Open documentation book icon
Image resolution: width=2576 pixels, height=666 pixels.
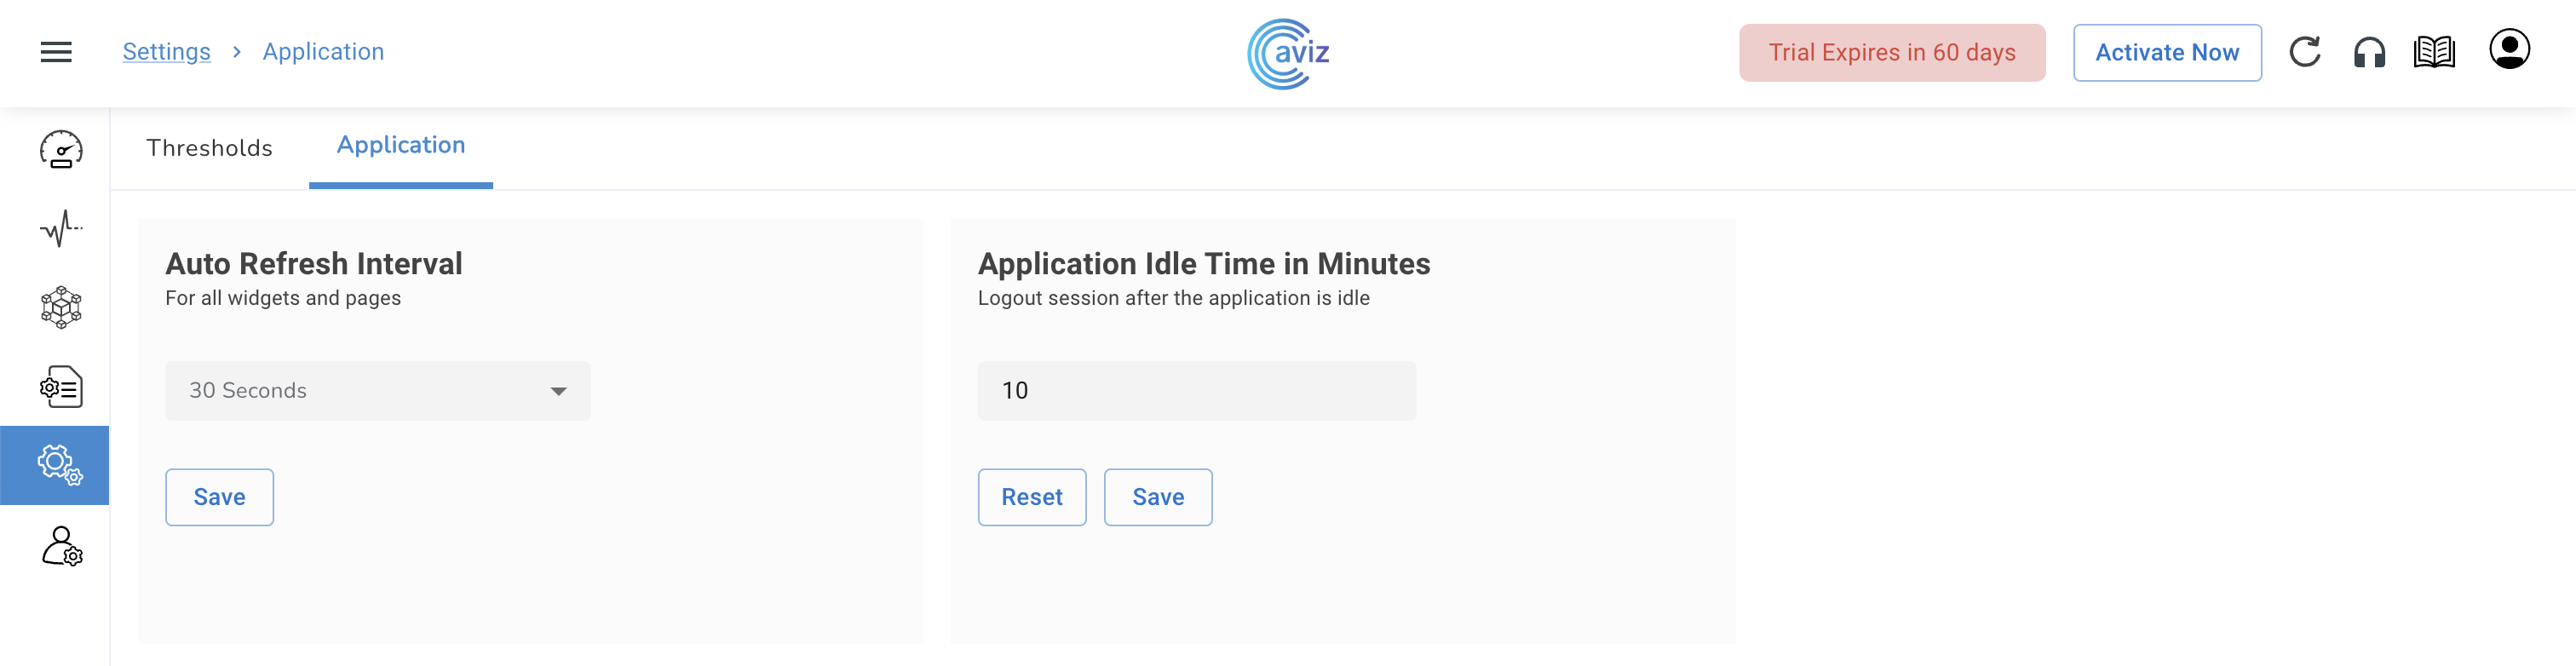2434,52
